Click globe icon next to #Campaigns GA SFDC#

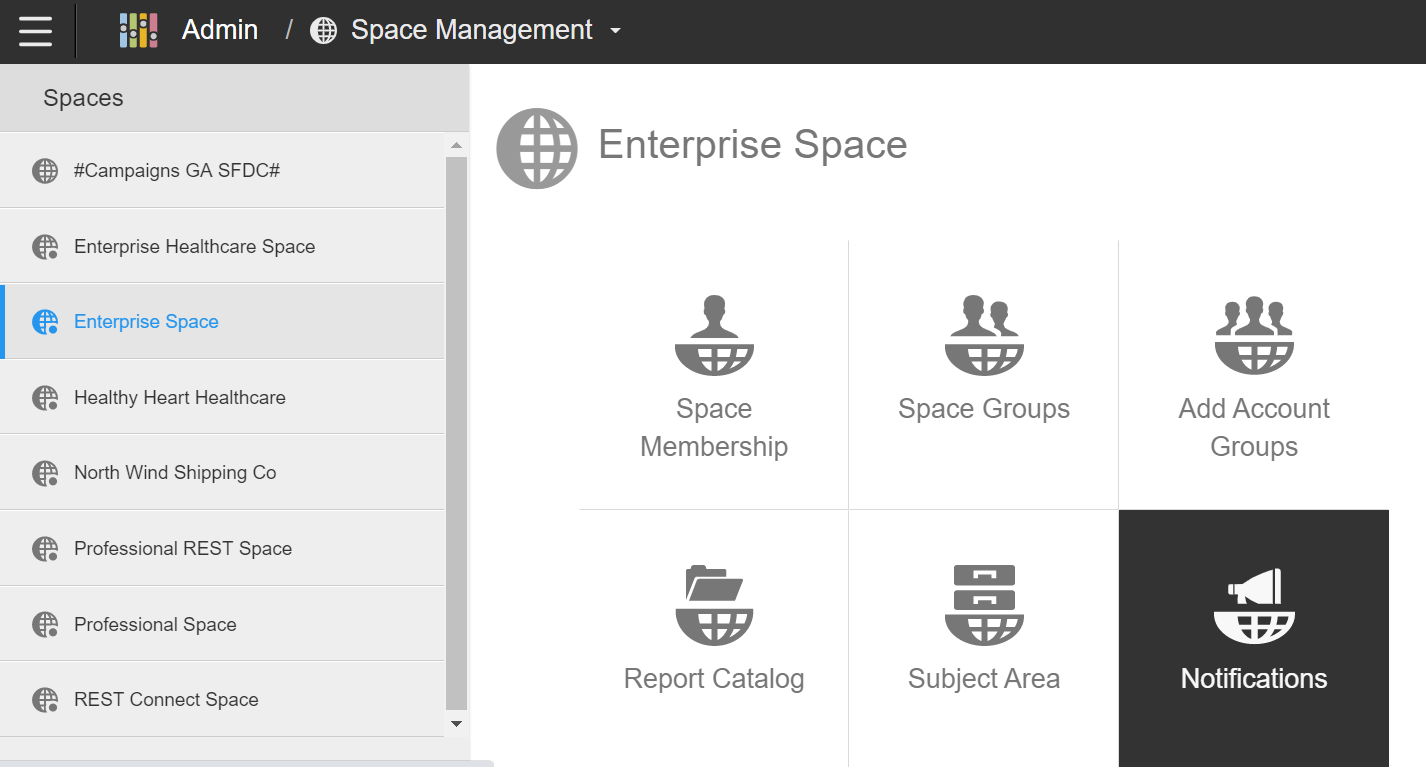45,171
